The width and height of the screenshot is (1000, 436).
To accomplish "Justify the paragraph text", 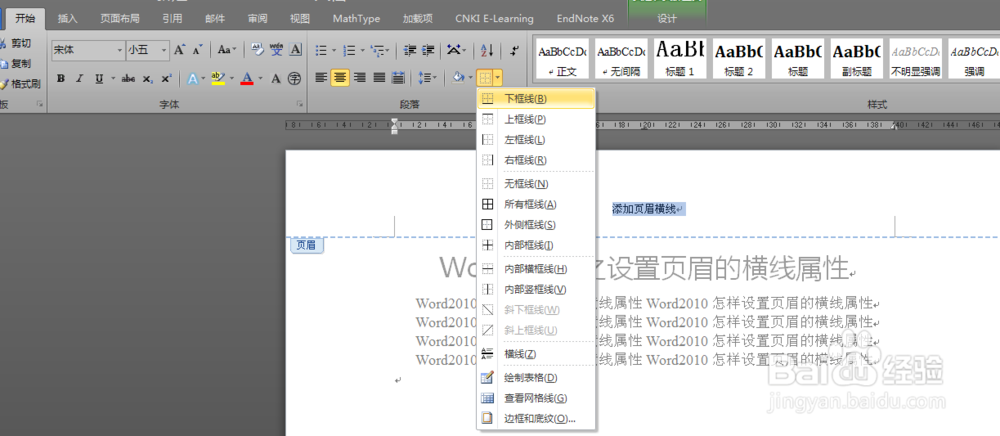I will coord(379,78).
